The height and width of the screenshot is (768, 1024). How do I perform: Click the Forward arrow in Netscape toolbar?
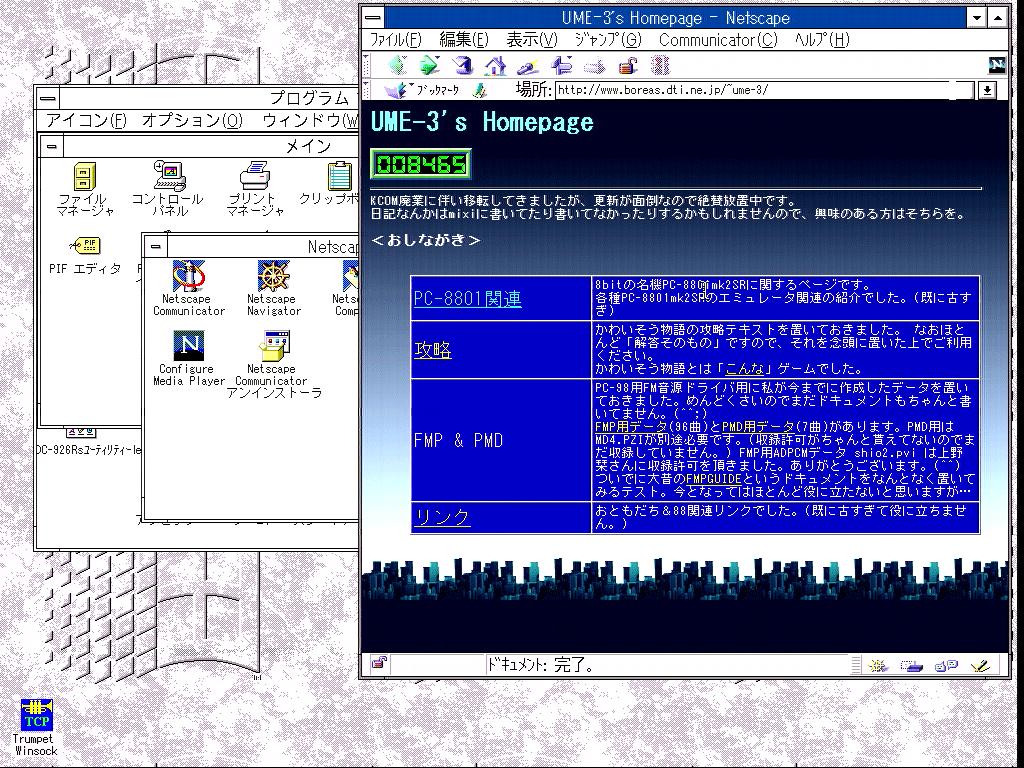click(428, 65)
